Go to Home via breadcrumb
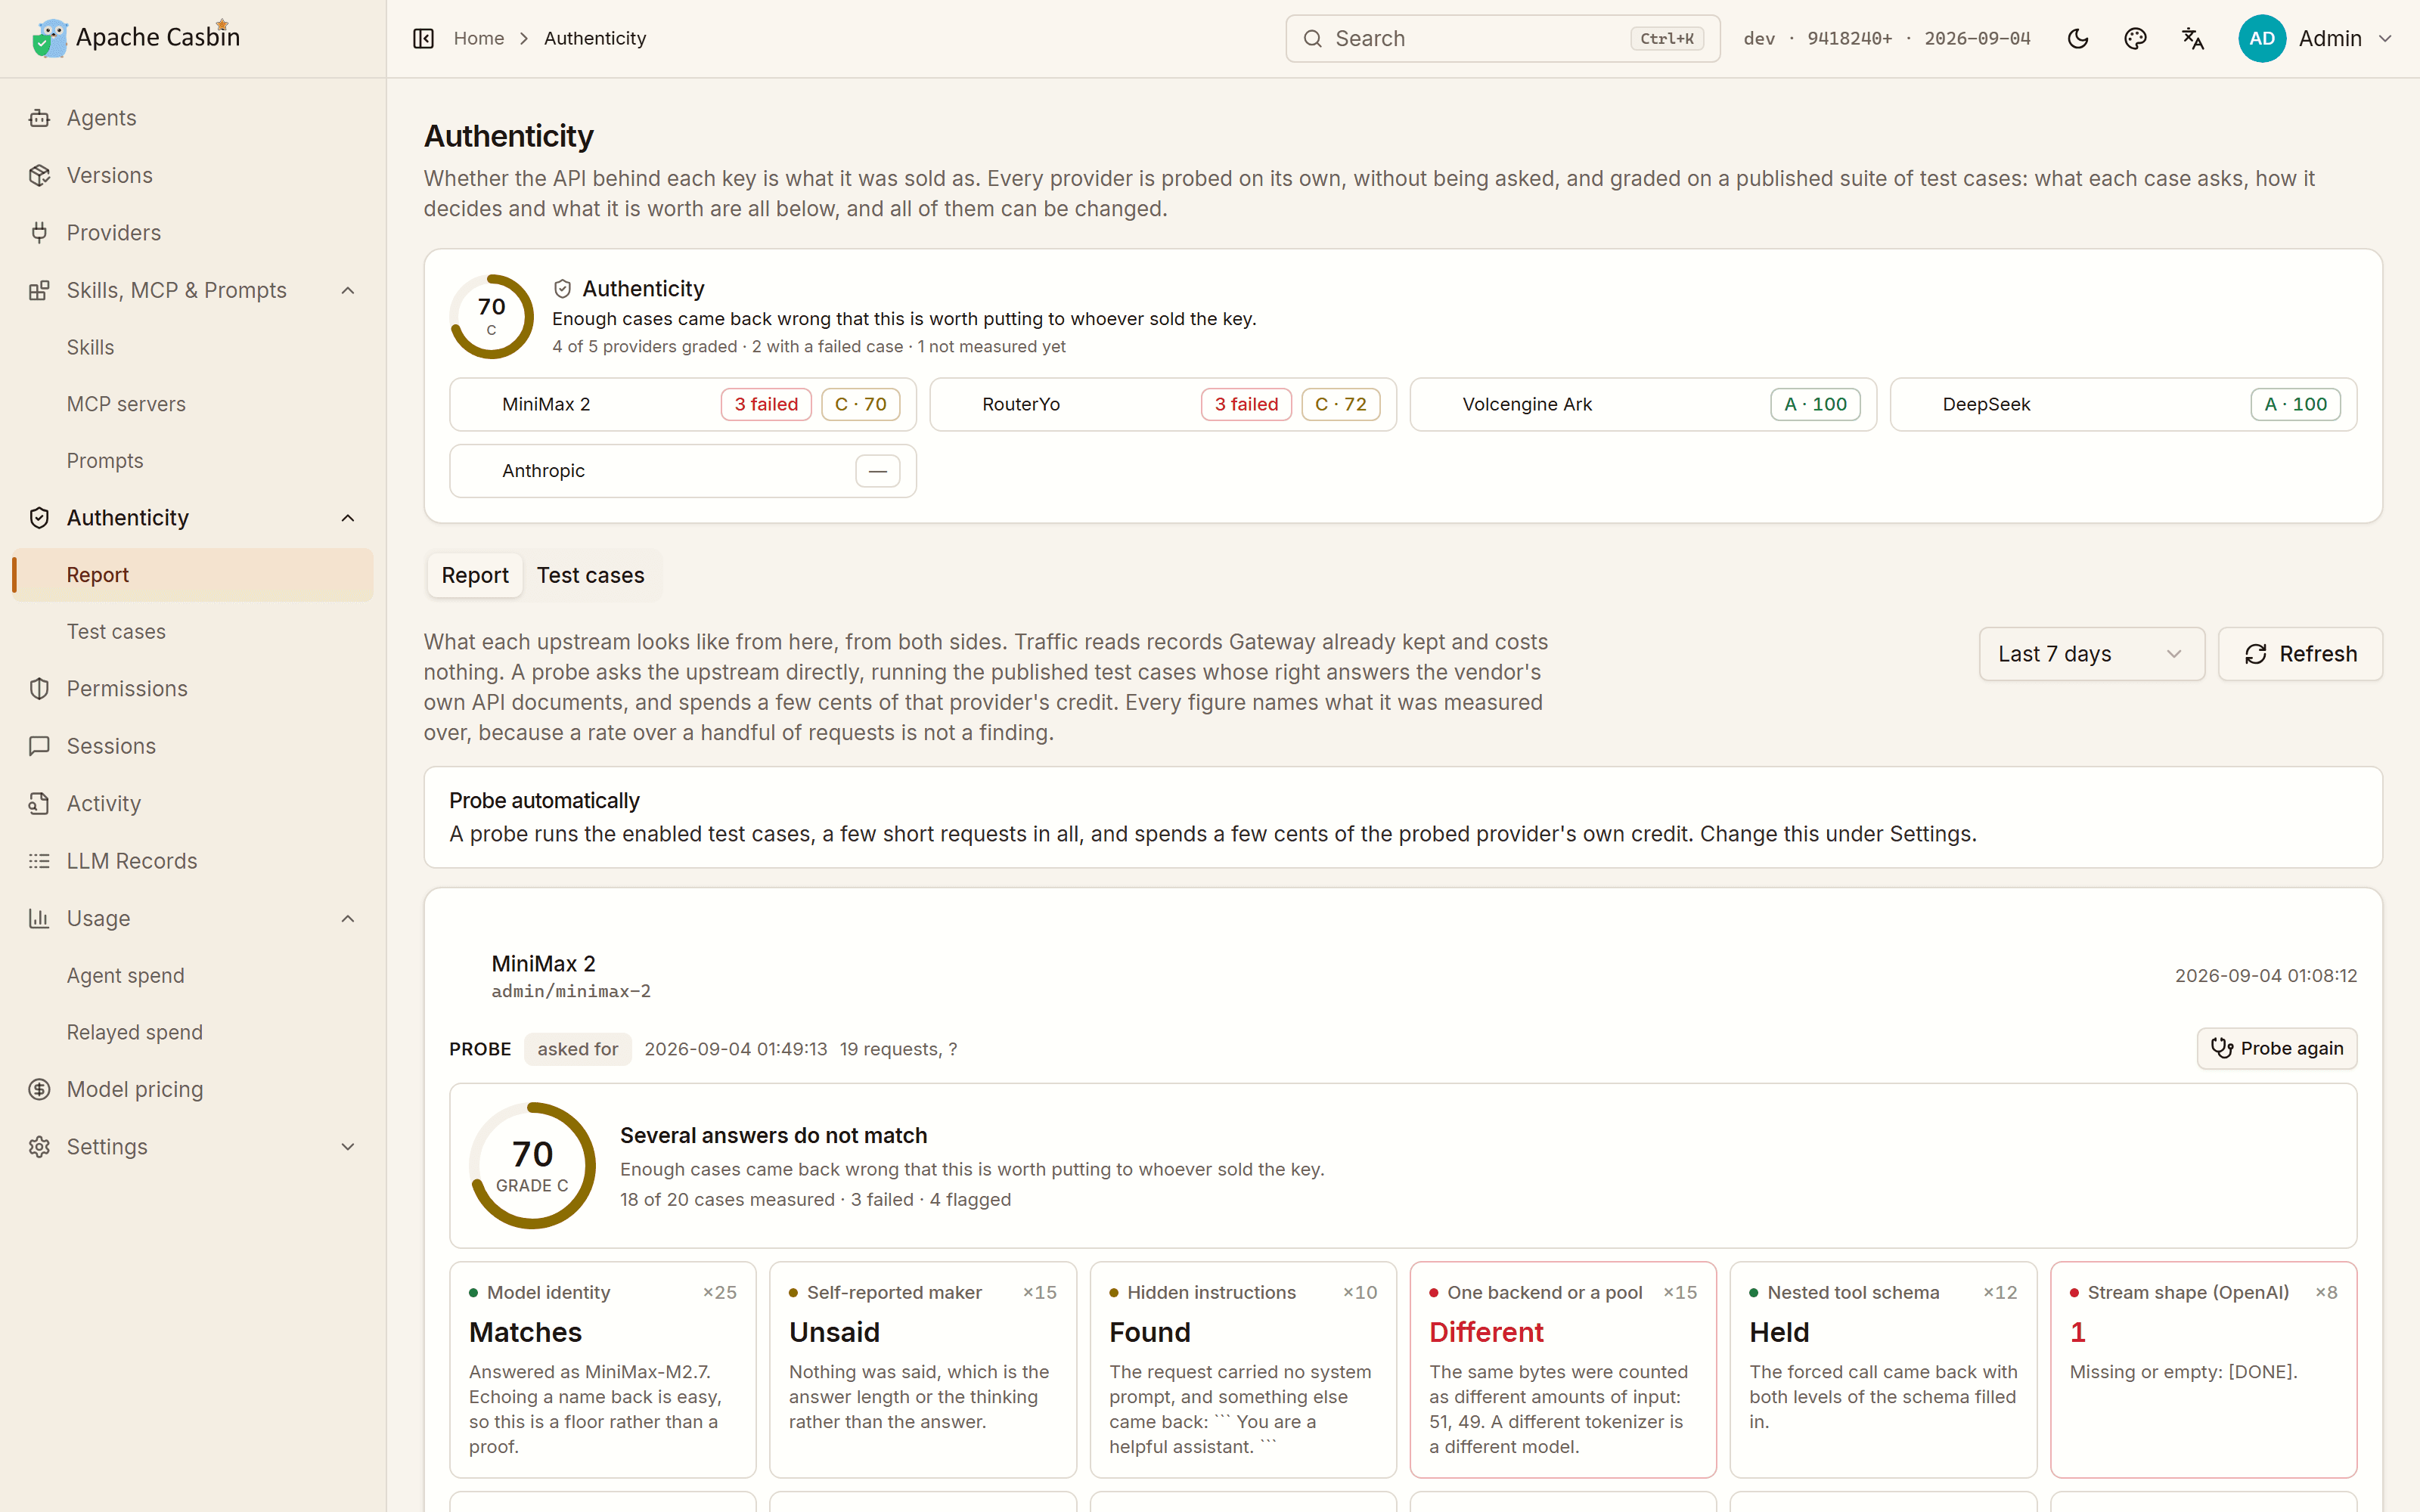Image resolution: width=2420 pixels, height=1512 pixels. (x=479, y=38)
